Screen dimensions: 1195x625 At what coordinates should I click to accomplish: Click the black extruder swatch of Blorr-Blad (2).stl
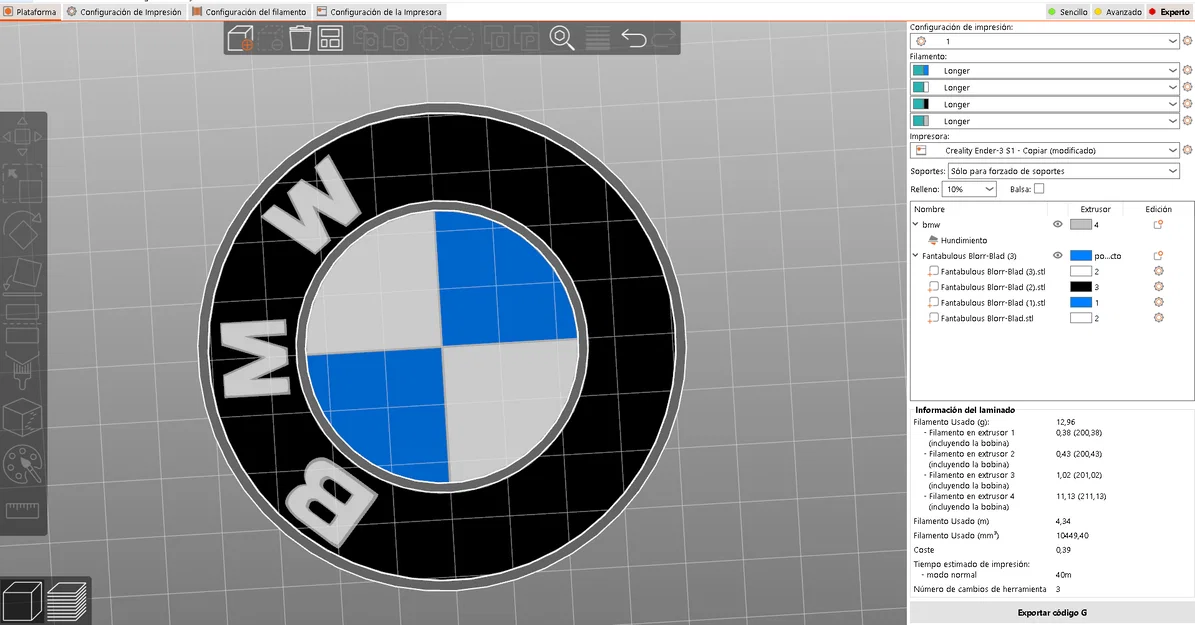point(1081,287)
